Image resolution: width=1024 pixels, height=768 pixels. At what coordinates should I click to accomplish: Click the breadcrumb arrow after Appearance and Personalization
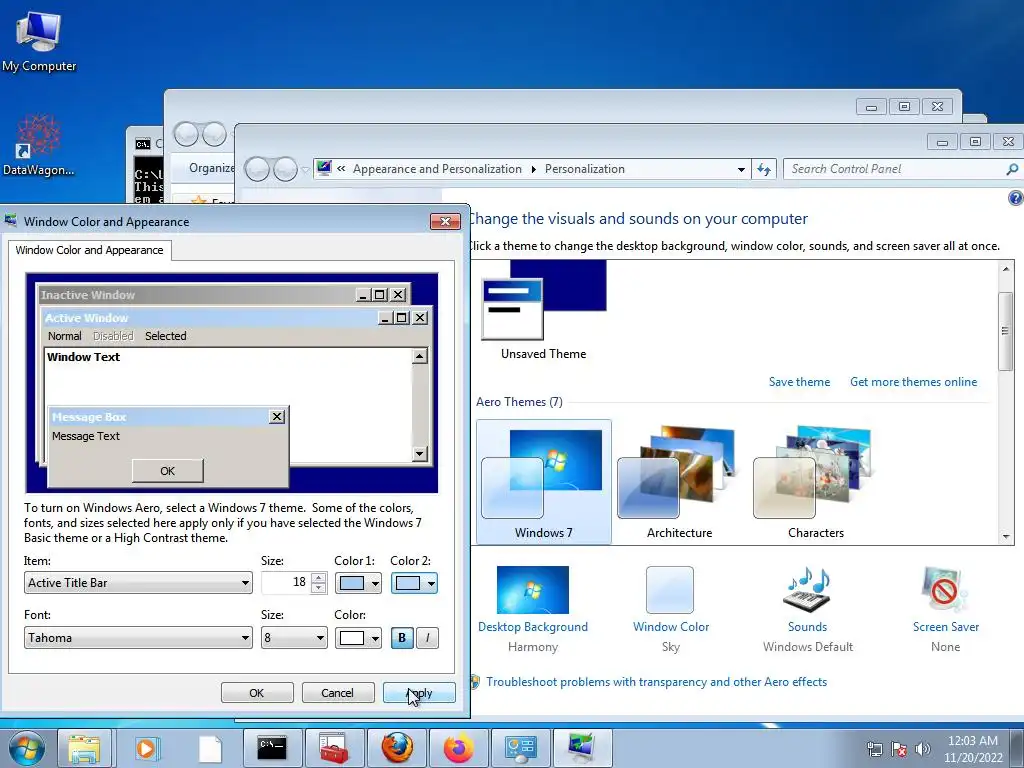pyautogui.click(x=533, y=169)
